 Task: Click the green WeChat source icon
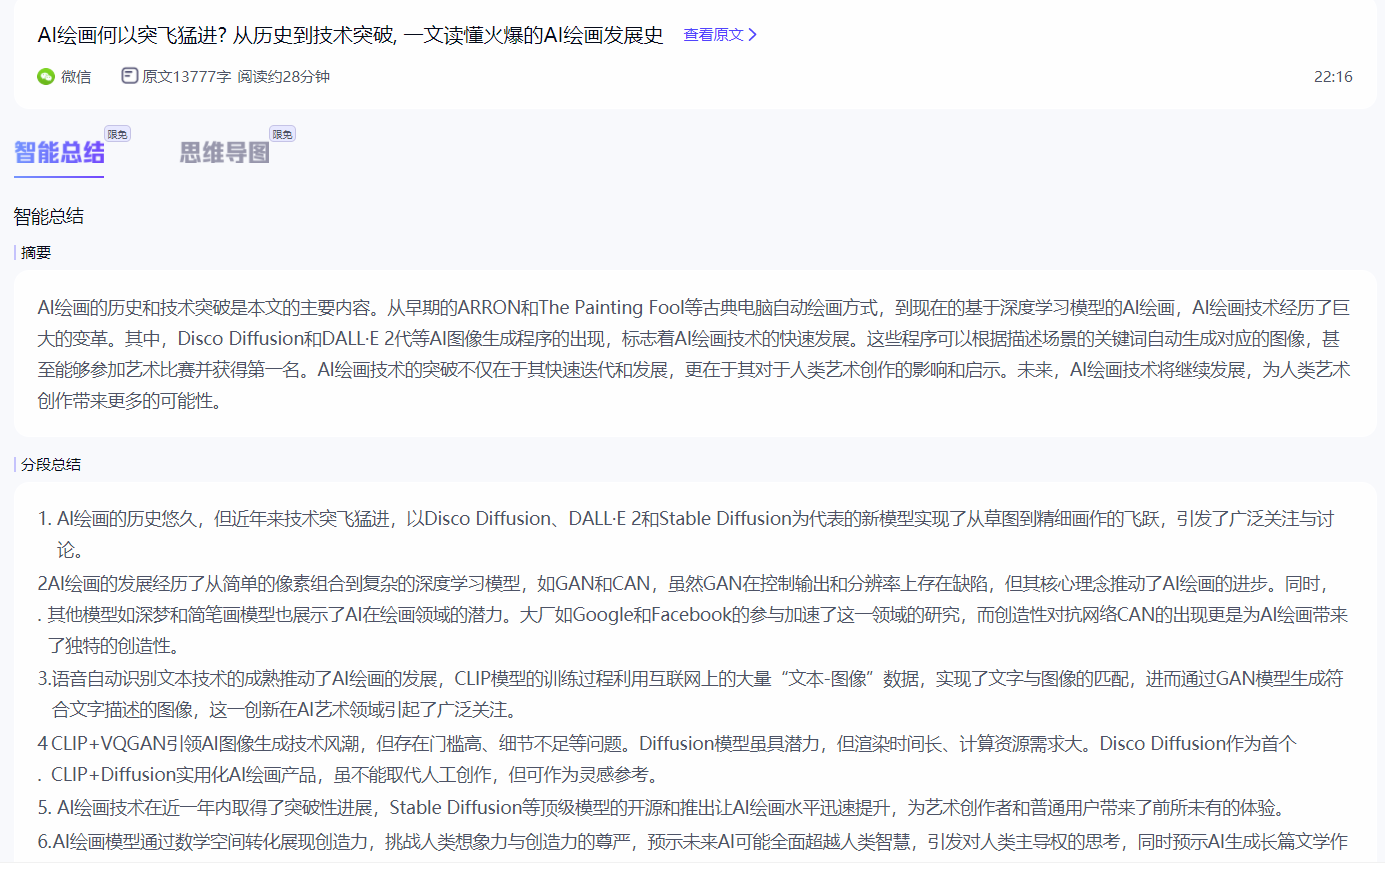pyautogui.click(x=46, y=77)
